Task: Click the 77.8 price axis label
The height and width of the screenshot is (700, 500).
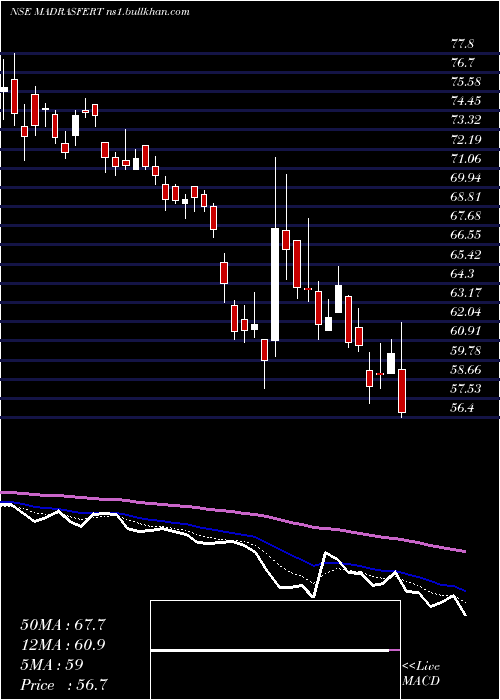Action: tap(462, 44)
